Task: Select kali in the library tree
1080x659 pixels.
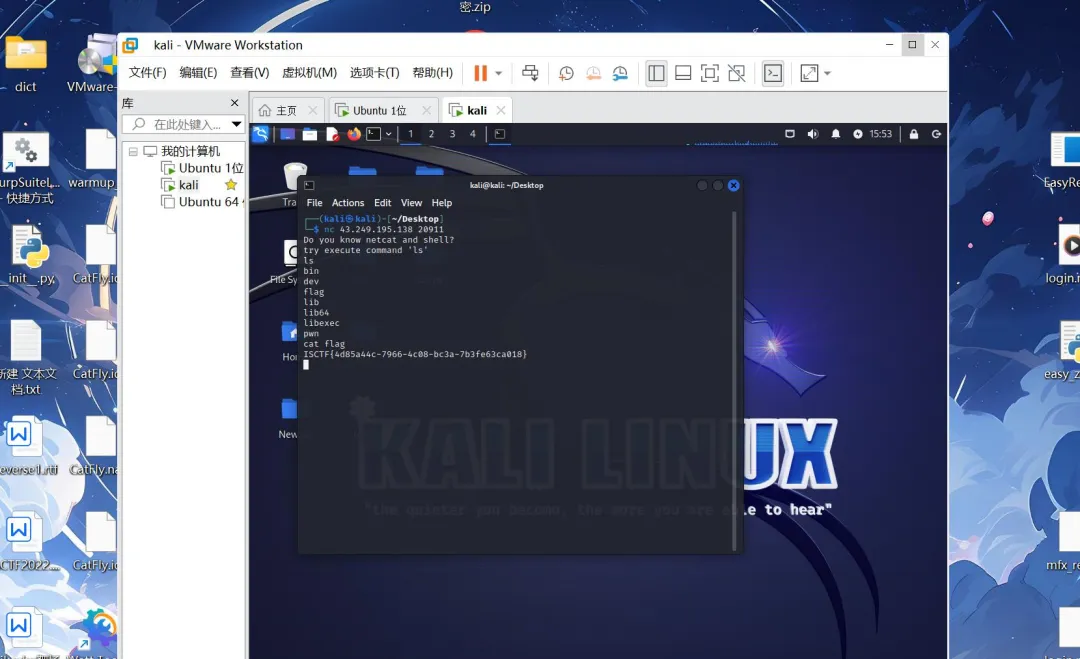Action: tap(180, 185)
